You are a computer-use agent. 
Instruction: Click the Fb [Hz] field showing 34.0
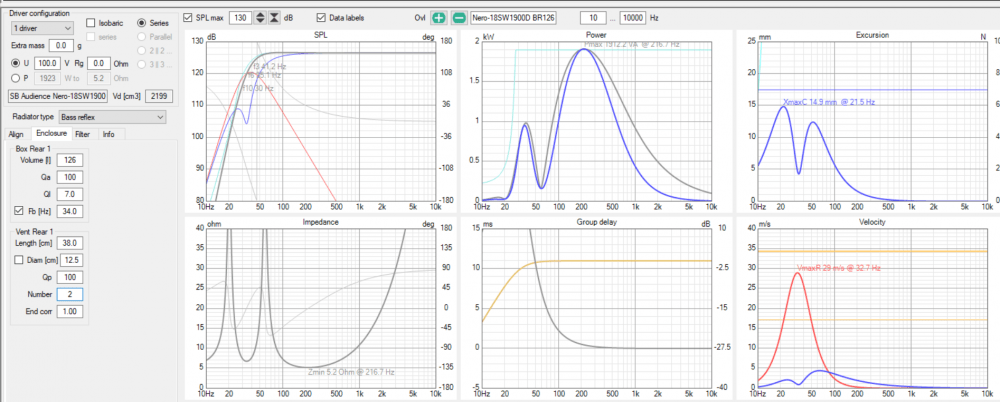point(70,211)
